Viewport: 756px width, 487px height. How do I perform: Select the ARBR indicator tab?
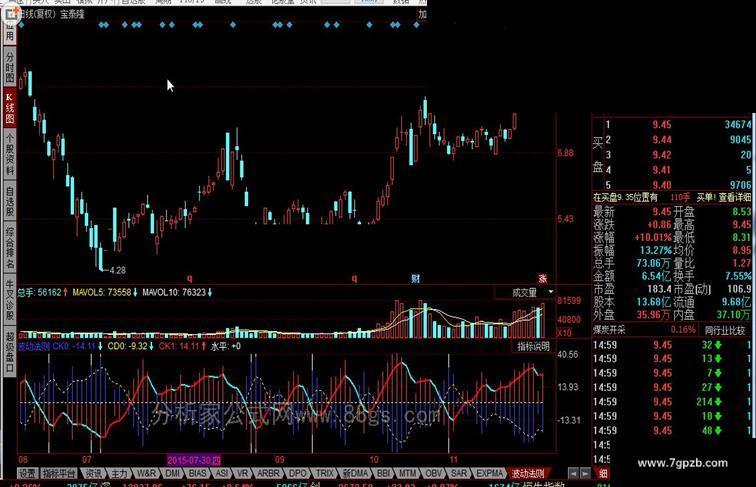pyautogui.click(x=268, y=473)
